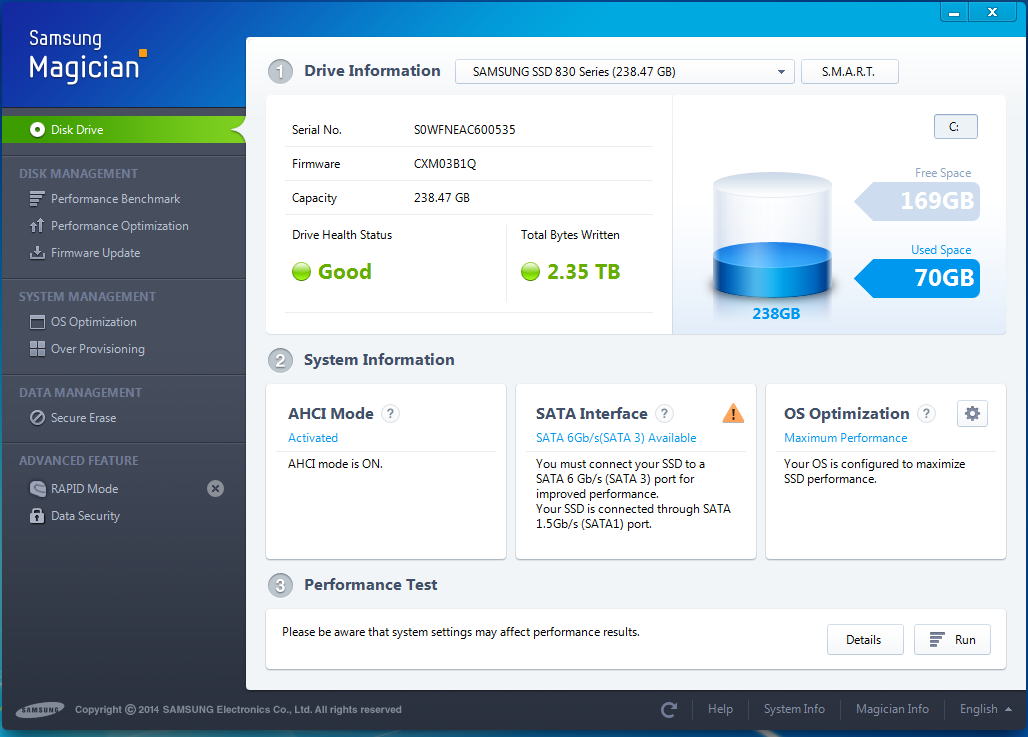Open Firmware Update page
The width and height of the screenshot is (1028, 737).
(x=96, y=252)
